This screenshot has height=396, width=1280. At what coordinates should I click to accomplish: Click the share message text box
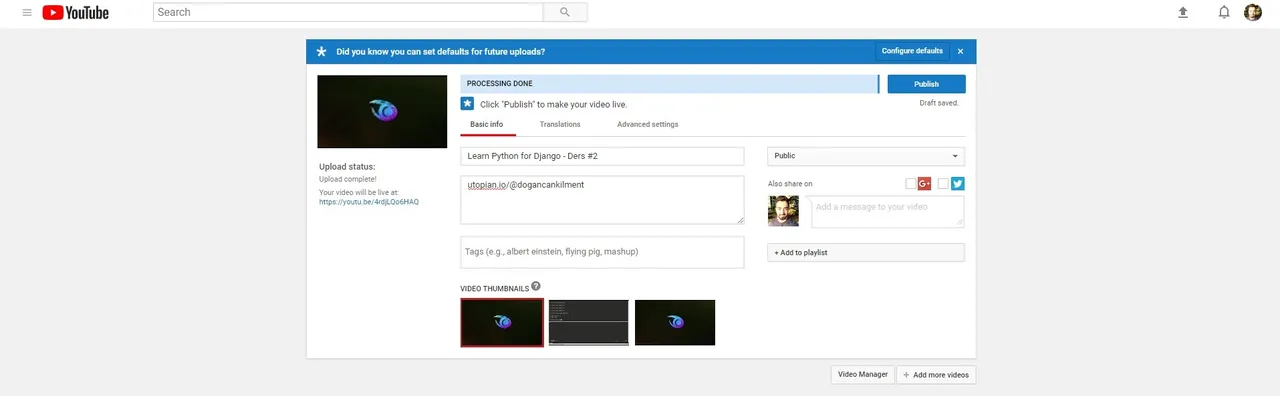coord(887,211)
